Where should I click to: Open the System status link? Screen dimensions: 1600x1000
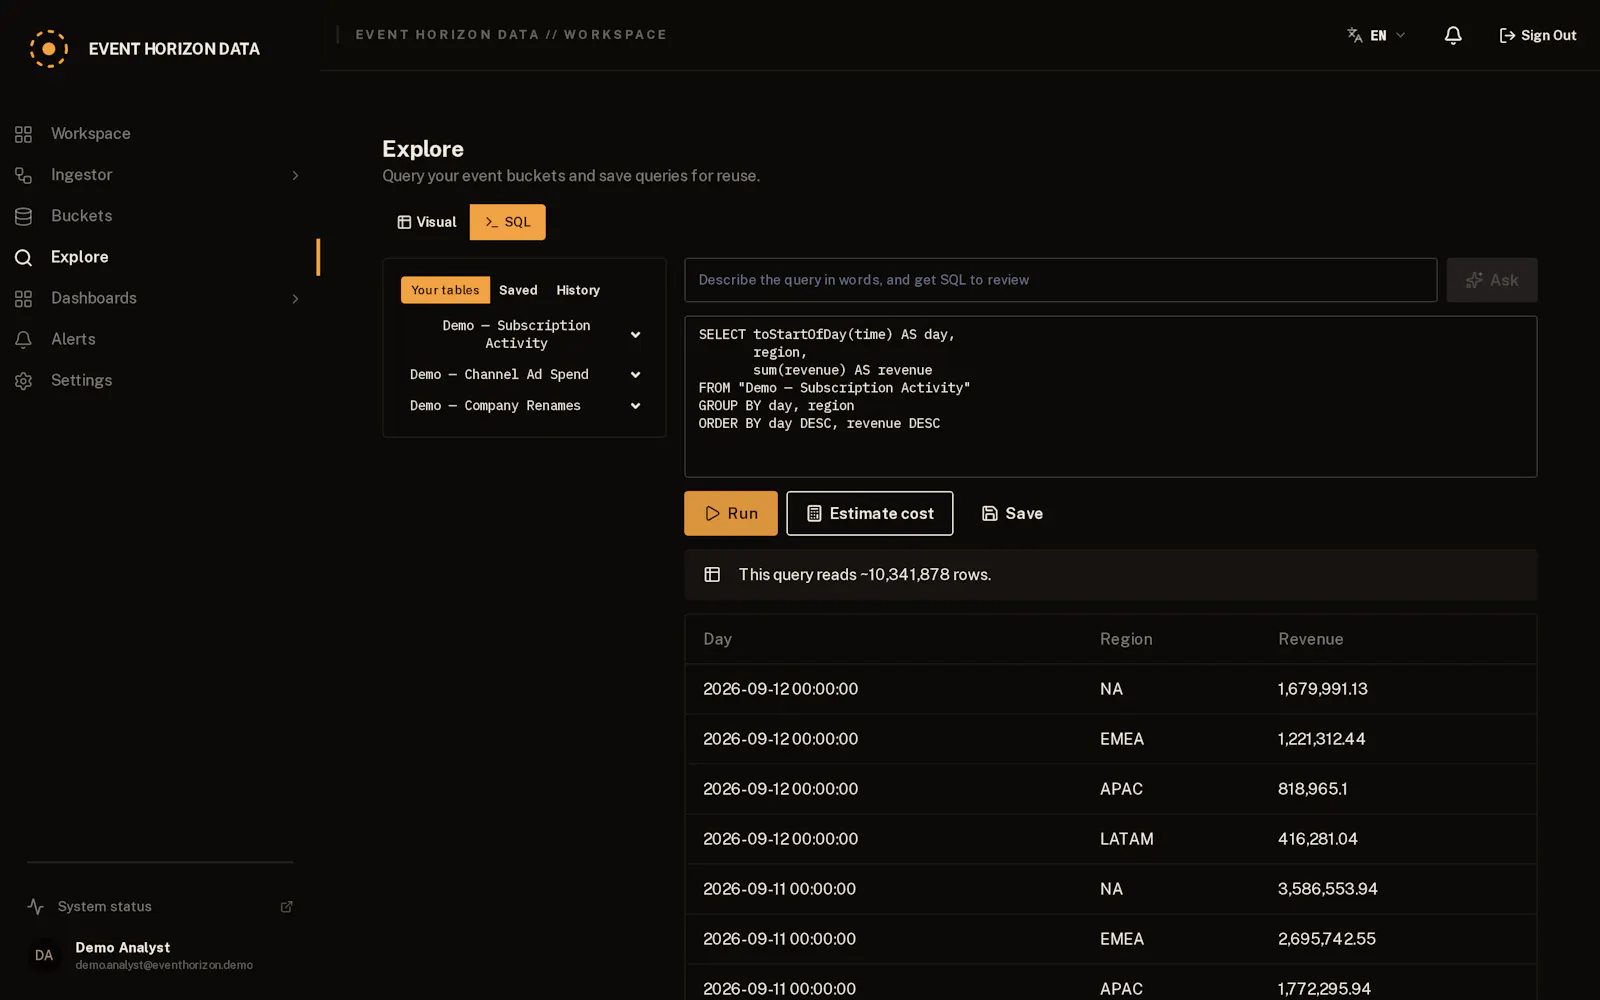pos(160,906)
